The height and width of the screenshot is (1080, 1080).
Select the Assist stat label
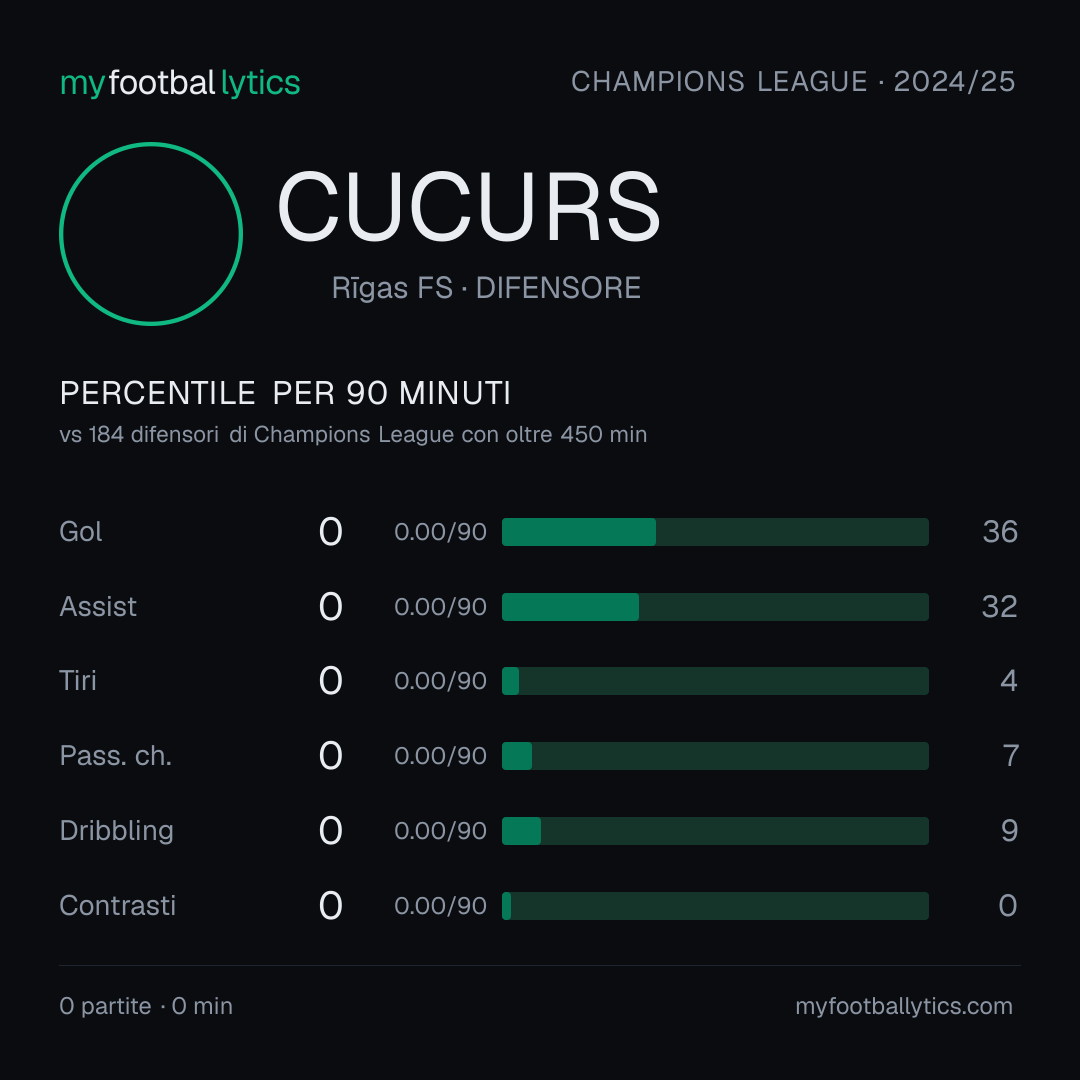click(98, 607)
